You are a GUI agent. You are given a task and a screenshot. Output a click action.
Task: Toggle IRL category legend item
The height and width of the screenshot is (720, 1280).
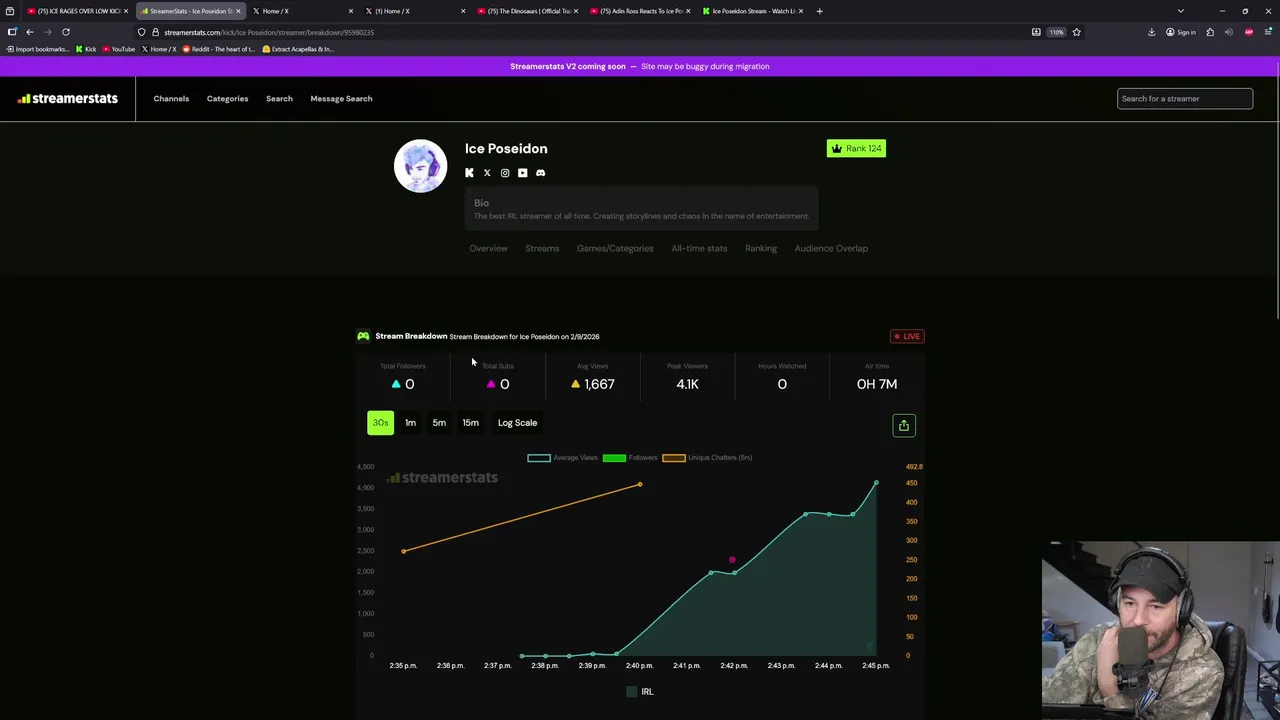[x=639, y=692]
